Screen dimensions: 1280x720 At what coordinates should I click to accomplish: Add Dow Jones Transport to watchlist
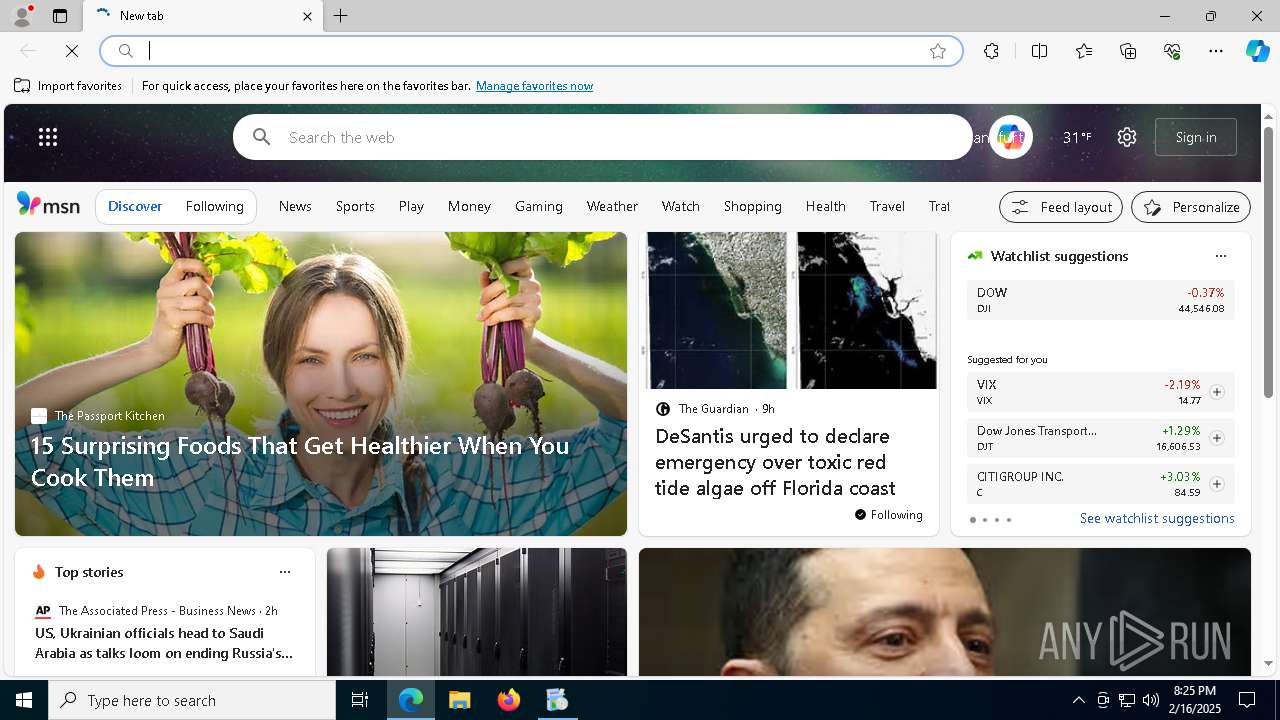tap(1216, 438)
